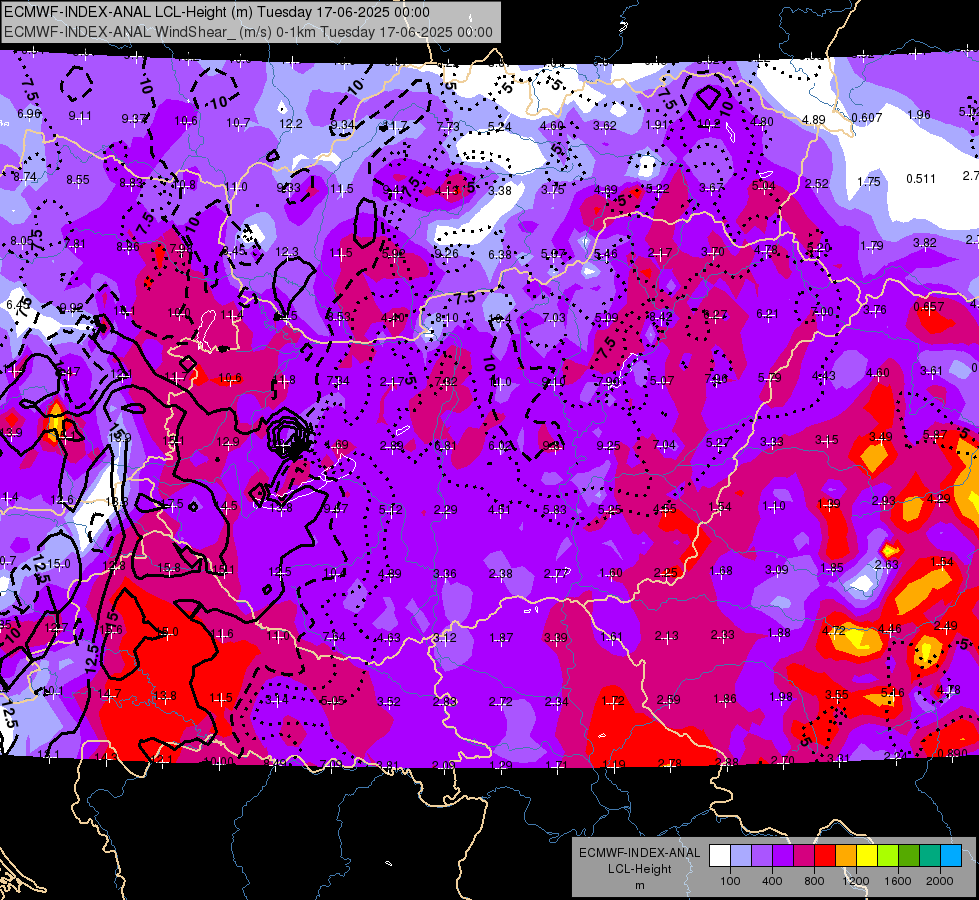This screenshot has height=900, width=979.
Task: Click the medium violet legend swatch
Action: (762, 856)
